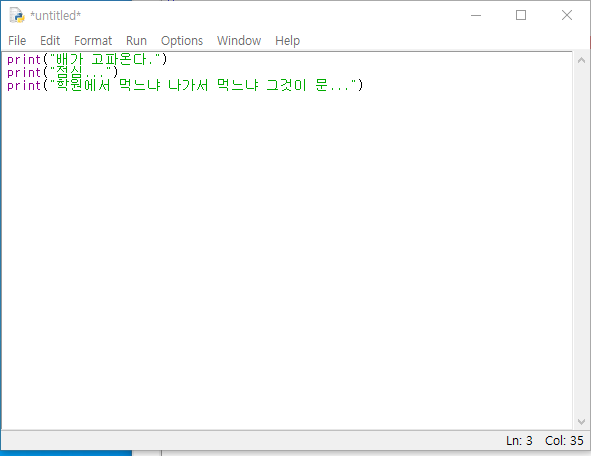Image resolution: width=591 pixels, height=456 pixels.
Task: Maximize the untitled editor window
Action: [x=521, y=15]
